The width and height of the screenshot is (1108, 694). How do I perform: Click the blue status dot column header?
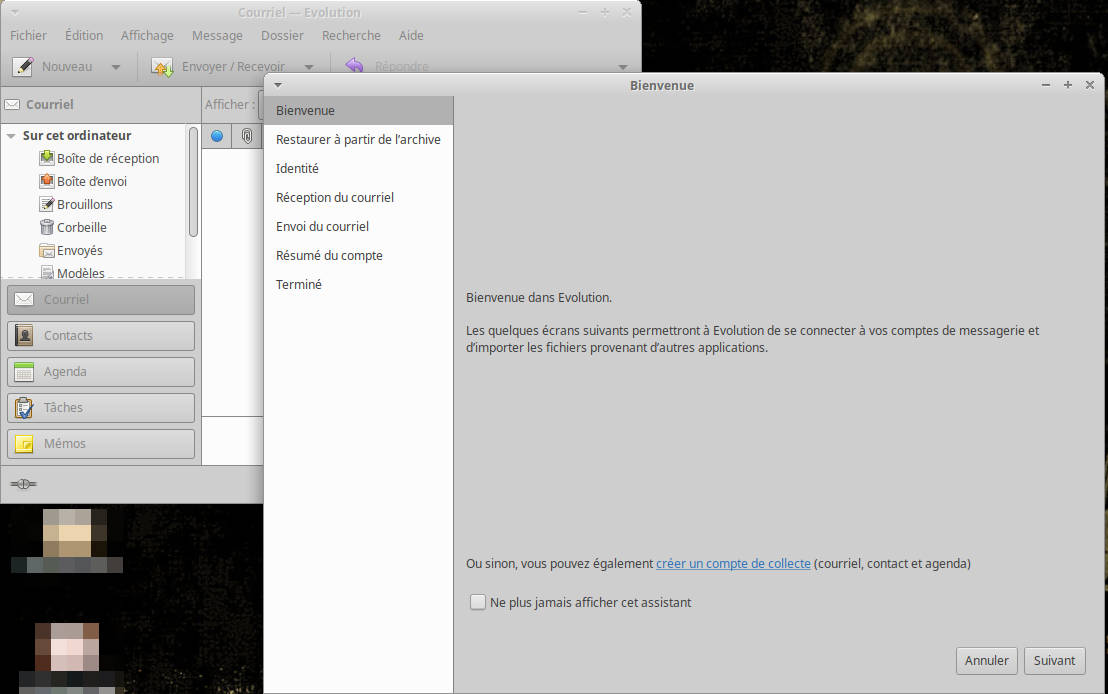(217, 136)
